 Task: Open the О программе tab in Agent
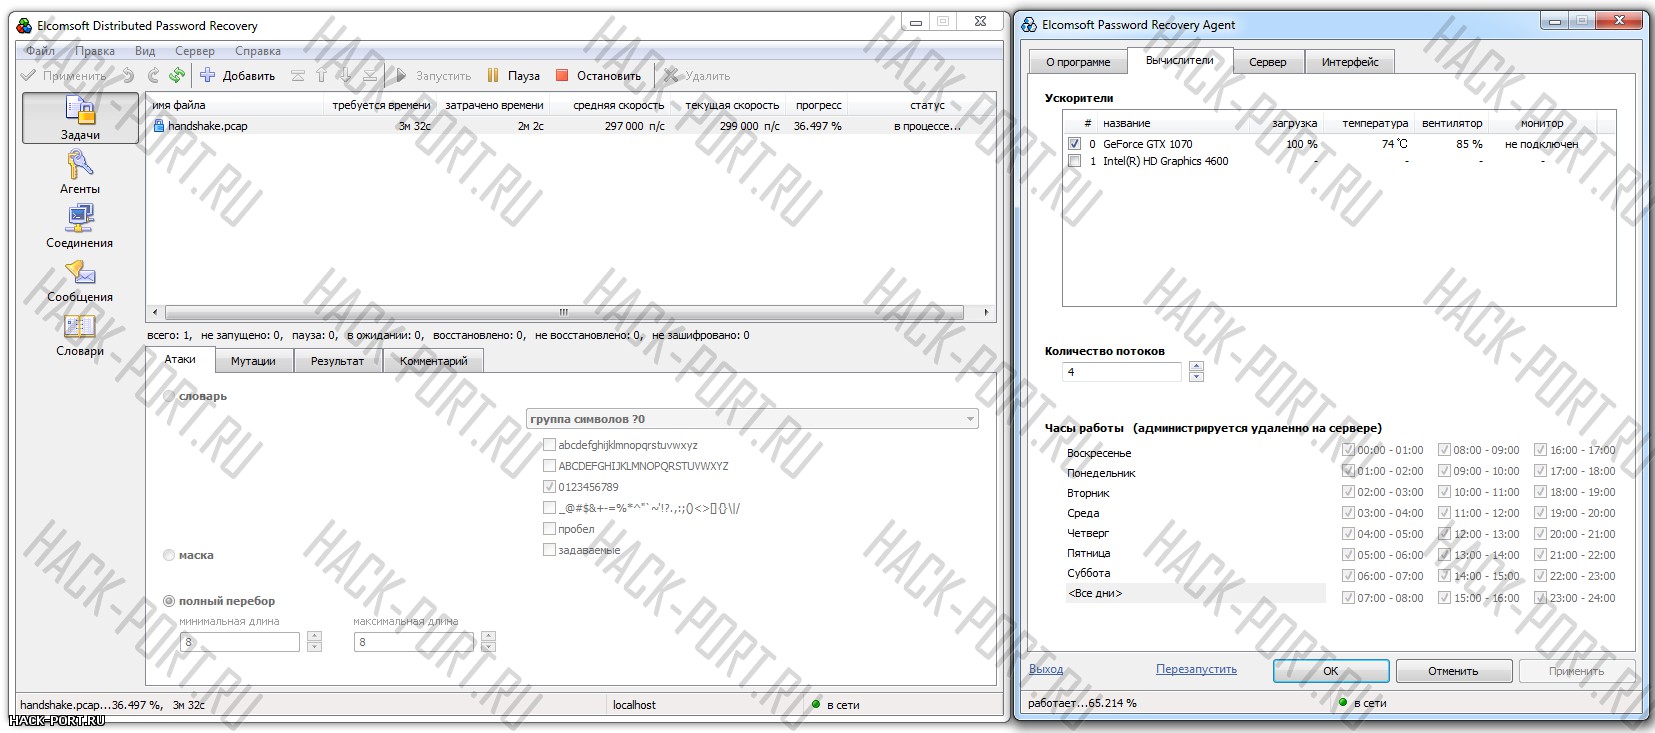1078,62
